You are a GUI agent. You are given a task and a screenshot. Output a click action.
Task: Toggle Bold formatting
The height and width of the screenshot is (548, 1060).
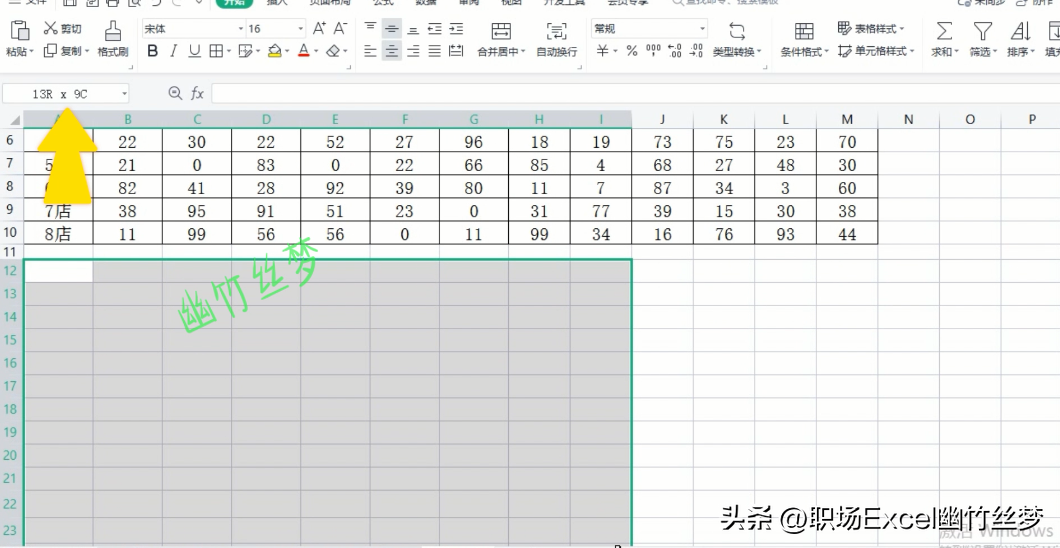153,51
